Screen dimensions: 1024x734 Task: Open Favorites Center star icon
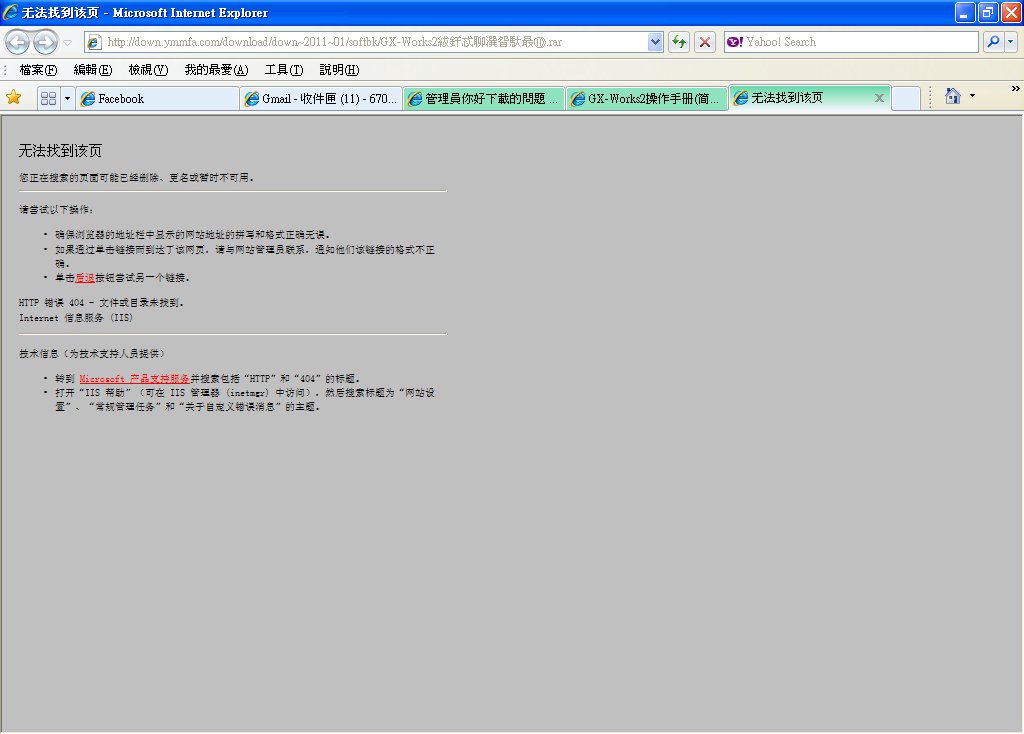(14, 97)
